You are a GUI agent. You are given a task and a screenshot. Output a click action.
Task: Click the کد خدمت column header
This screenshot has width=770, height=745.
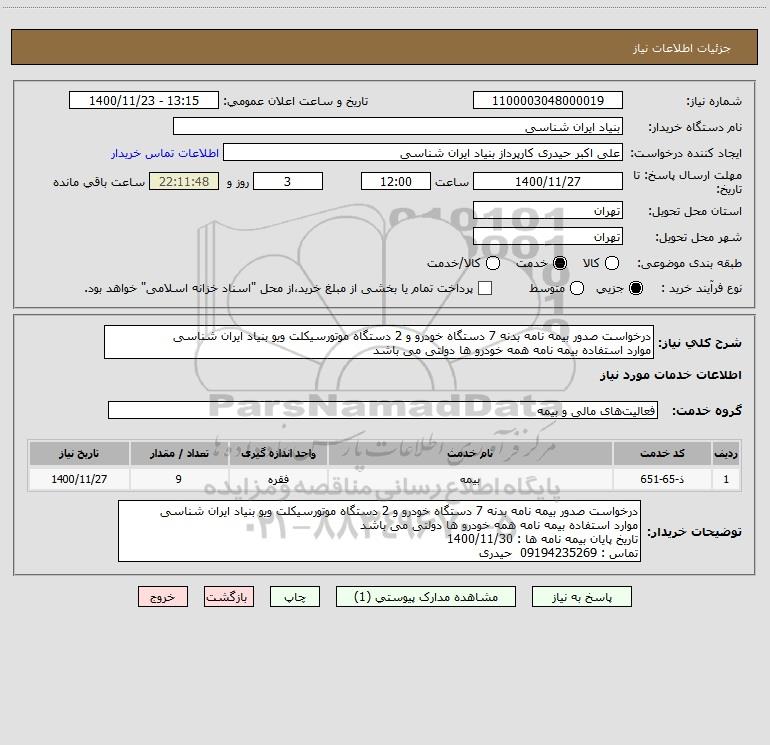click(662, 453)
